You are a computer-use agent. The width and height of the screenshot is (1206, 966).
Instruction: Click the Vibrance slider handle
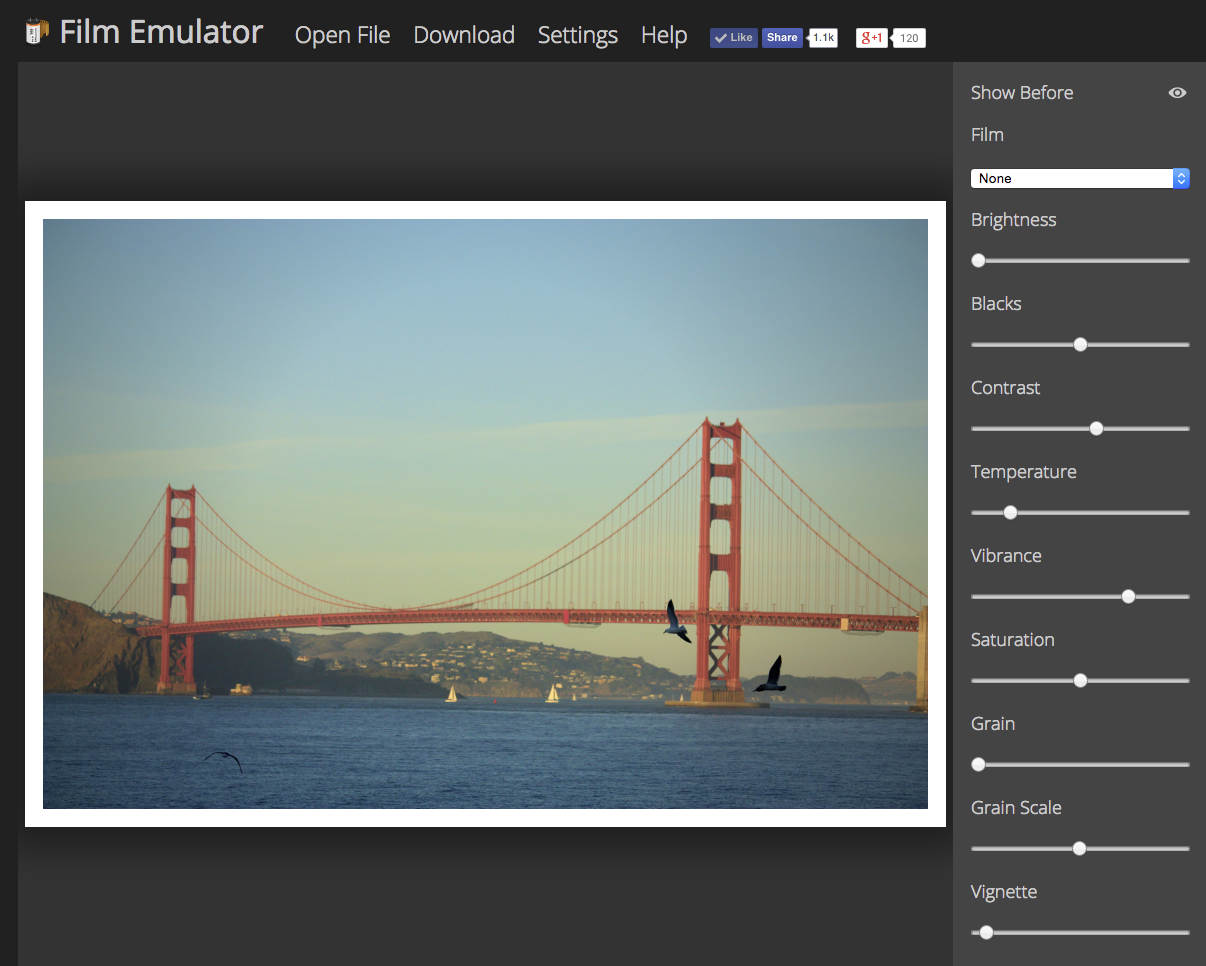tap(1128, 596)
